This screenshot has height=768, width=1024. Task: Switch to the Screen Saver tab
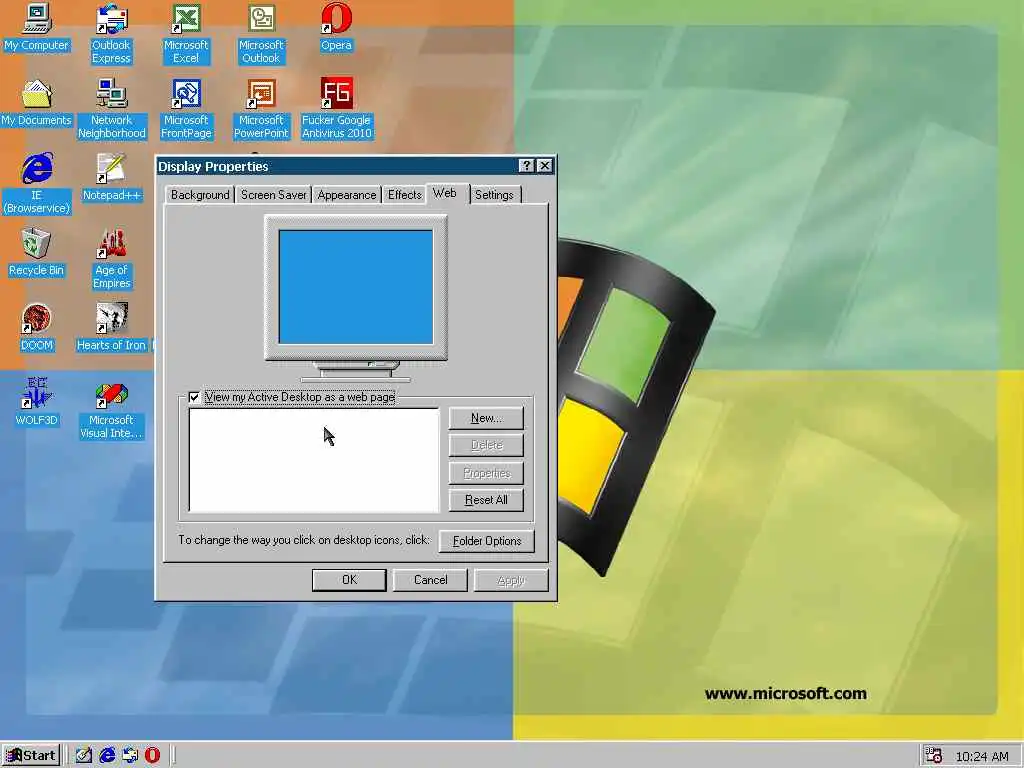(x=273, y=195)
